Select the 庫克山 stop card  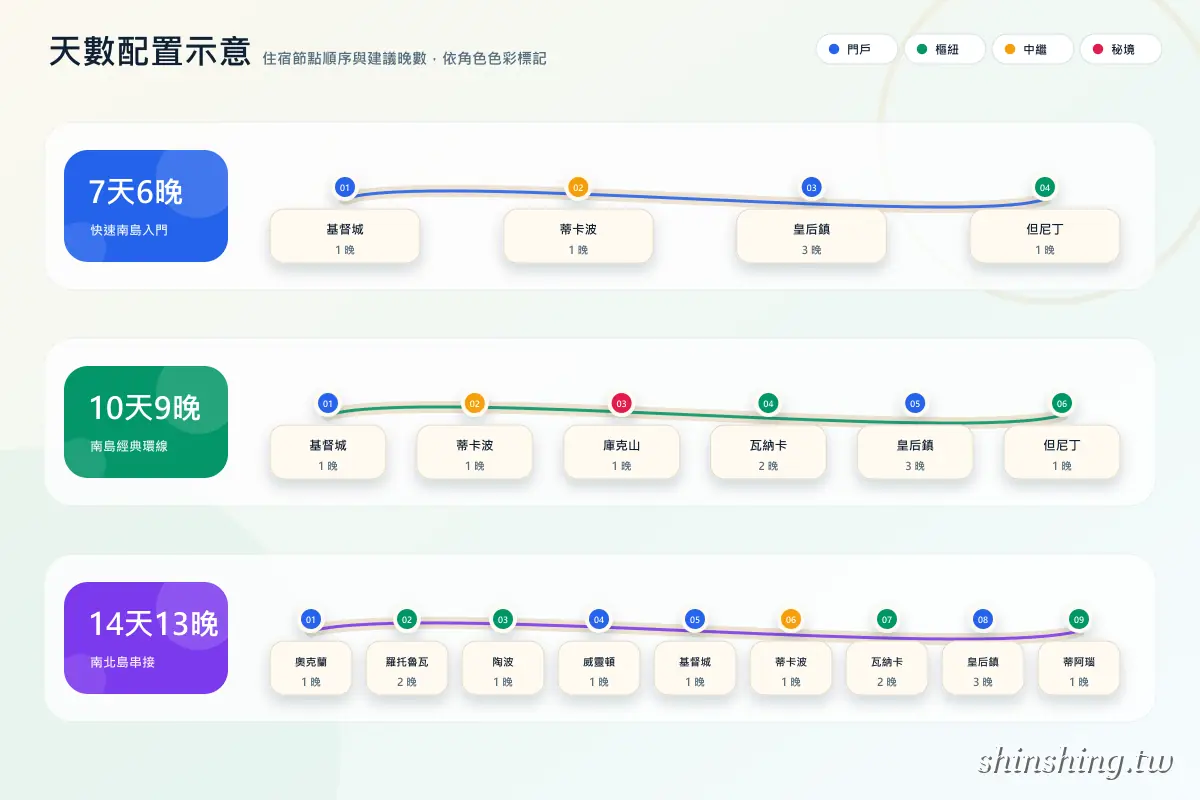coord(621,452)
